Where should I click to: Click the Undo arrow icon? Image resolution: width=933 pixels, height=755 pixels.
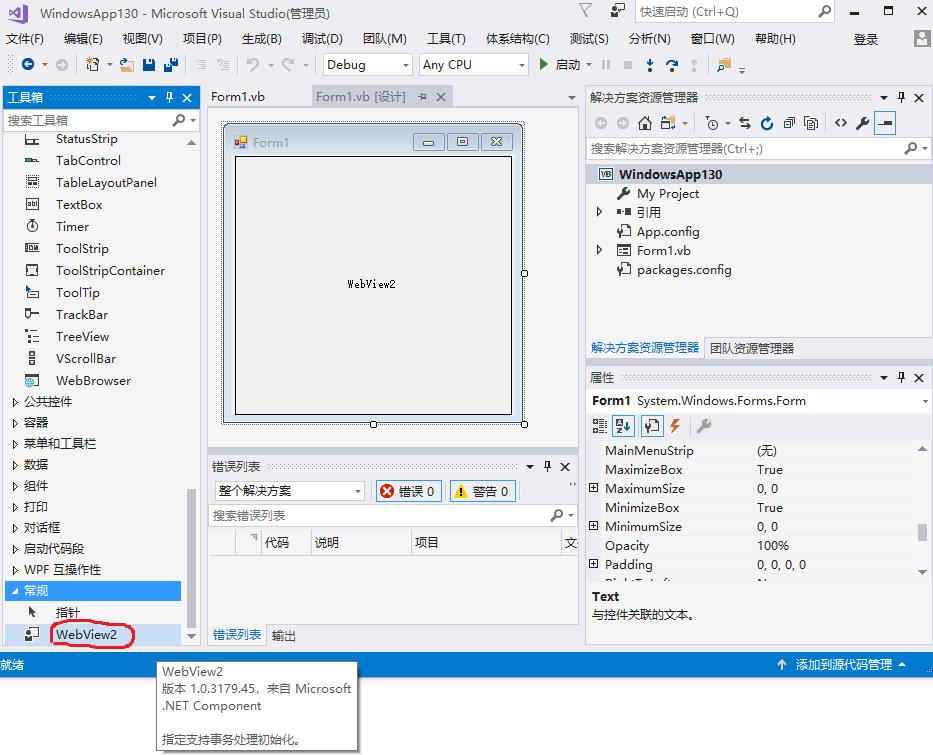253,64
